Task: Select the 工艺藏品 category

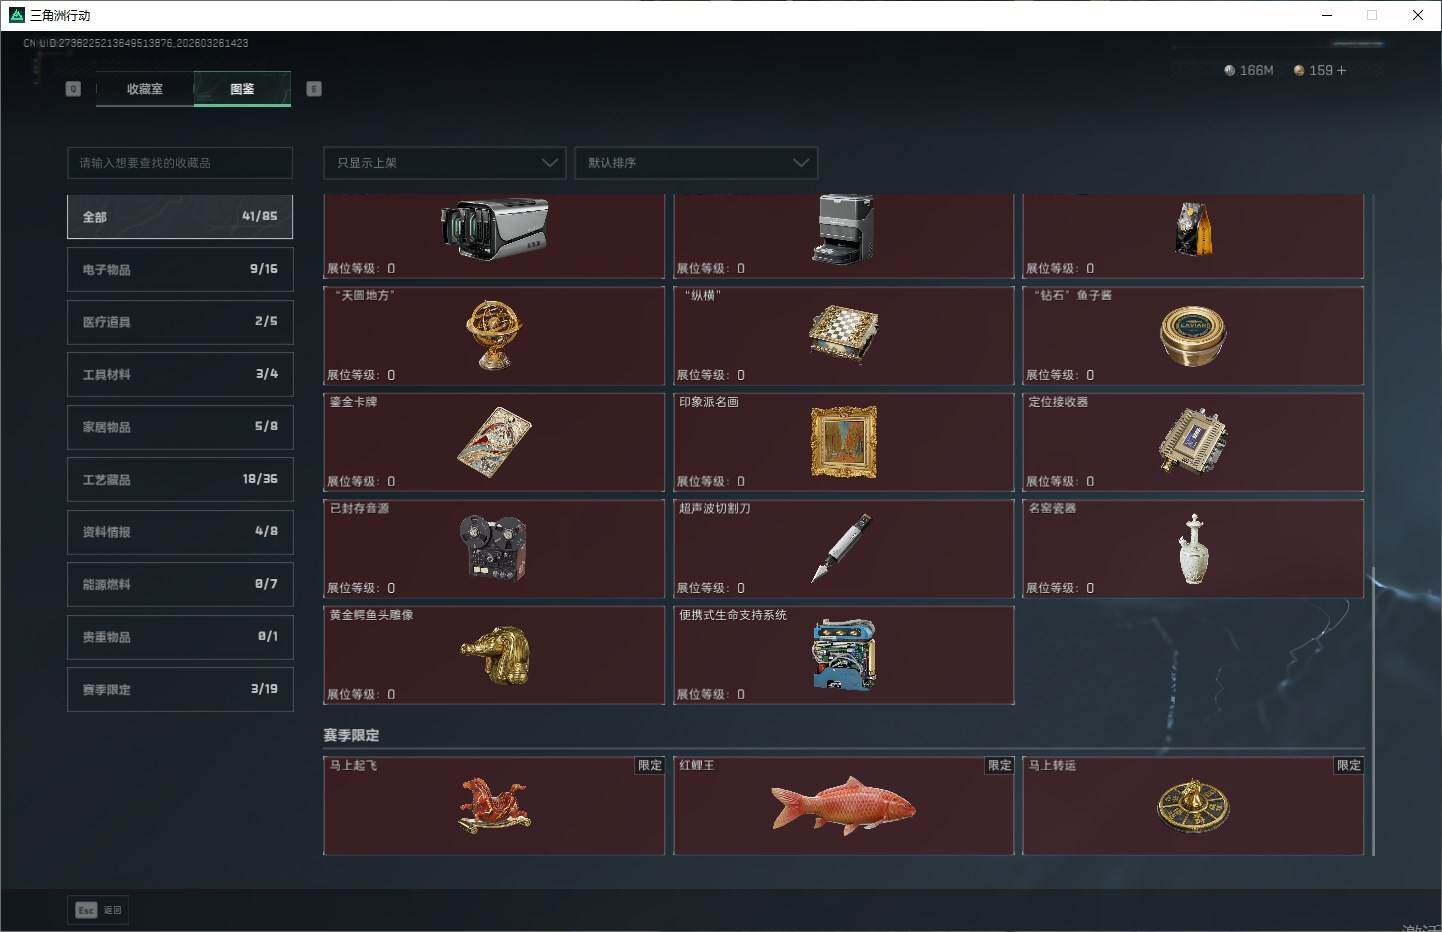Action: coord(180,479)
